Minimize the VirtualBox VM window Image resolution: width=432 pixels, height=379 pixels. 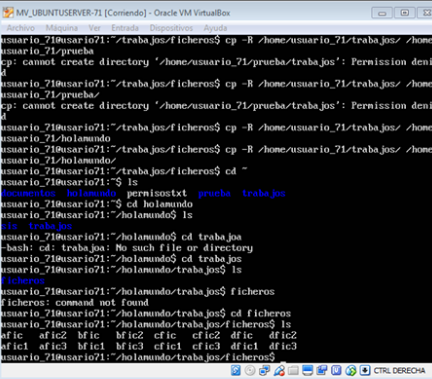pyautogui.click(x=382, y=13)
